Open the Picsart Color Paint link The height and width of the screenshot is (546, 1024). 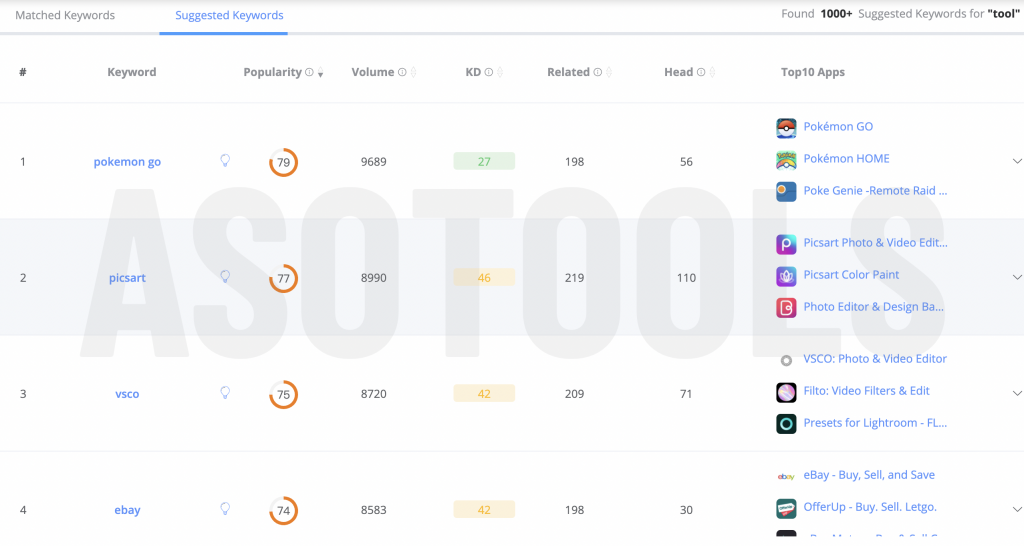851,275
